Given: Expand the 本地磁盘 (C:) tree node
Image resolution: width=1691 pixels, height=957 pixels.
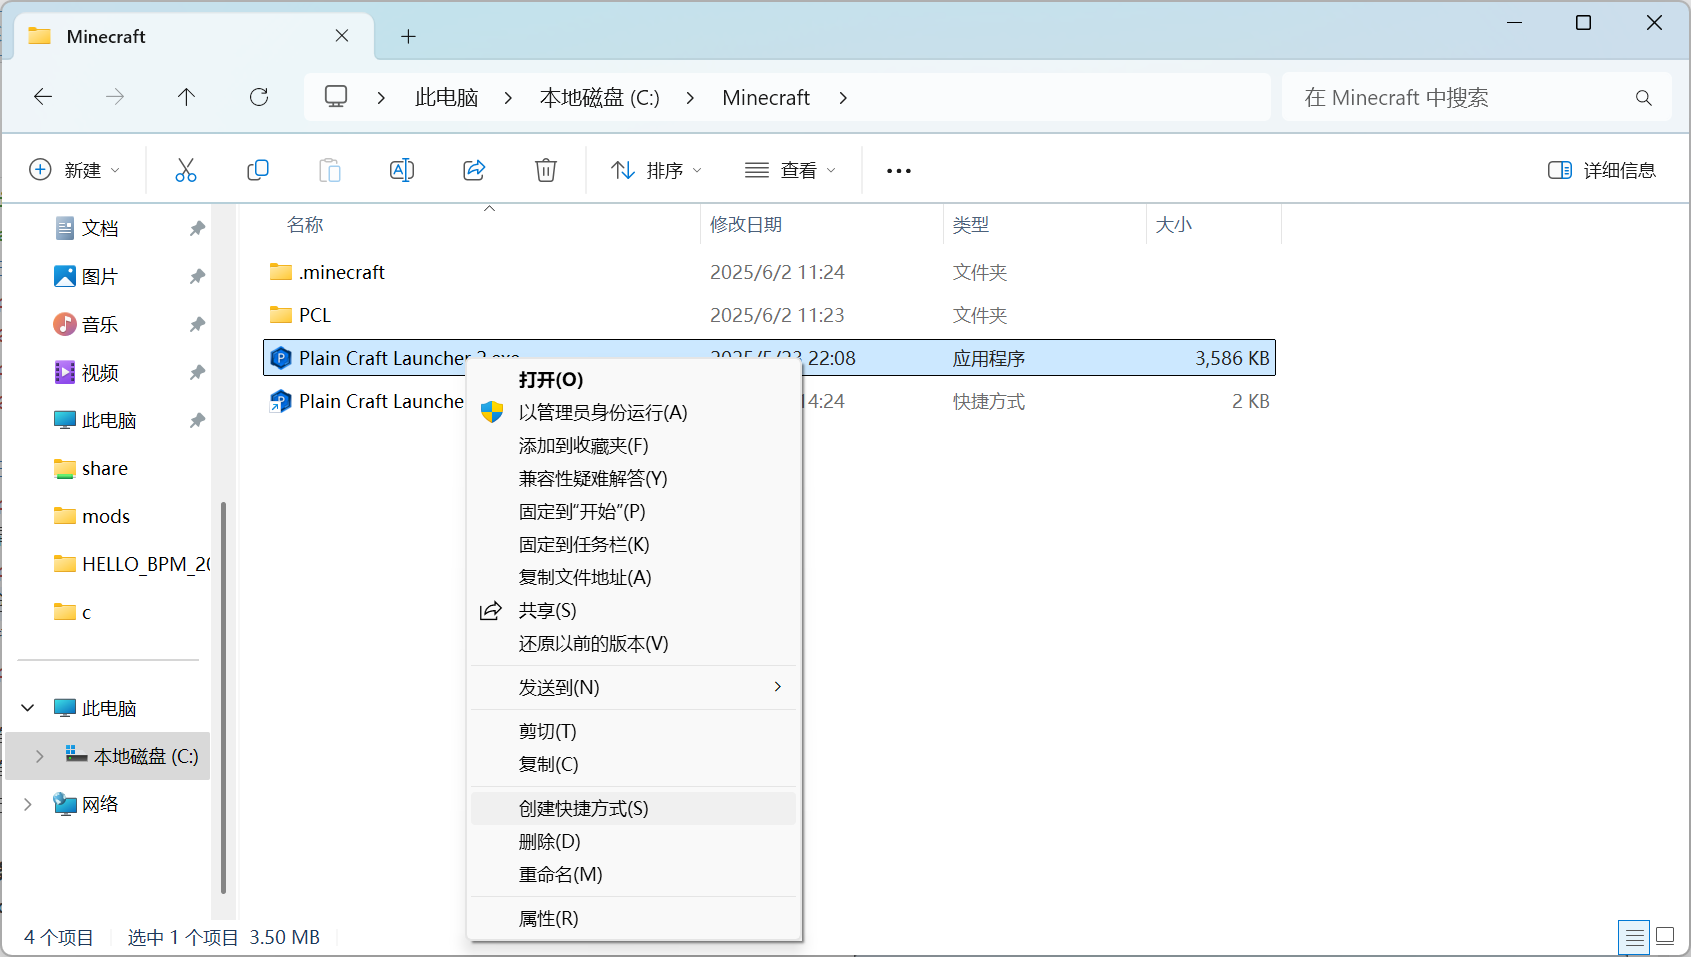Looking at the screenshot, I should pos(40,756).
